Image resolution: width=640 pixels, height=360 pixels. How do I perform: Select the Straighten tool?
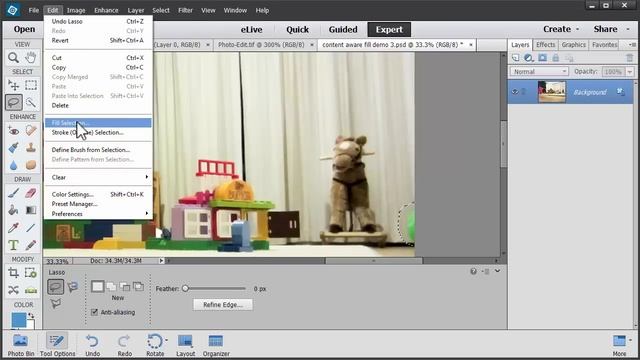[31, 290]
